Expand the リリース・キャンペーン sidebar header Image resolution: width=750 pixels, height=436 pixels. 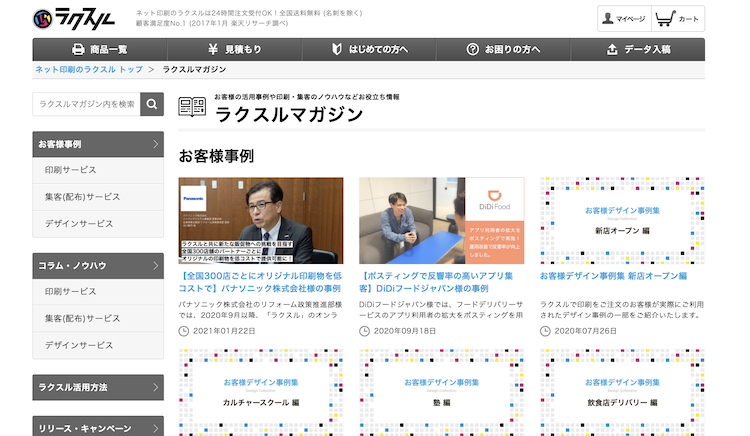pyautogui.click(x=98, y=428)
